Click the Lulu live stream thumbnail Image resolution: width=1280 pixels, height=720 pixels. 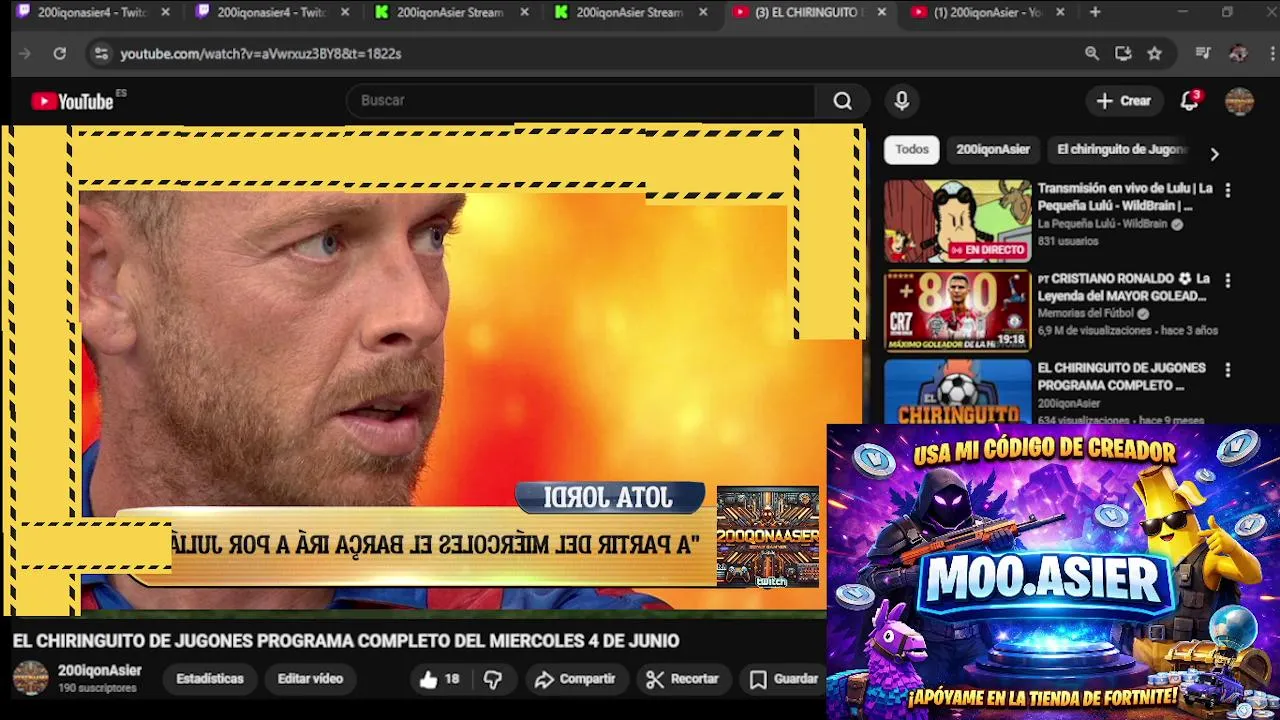point(957,221)
